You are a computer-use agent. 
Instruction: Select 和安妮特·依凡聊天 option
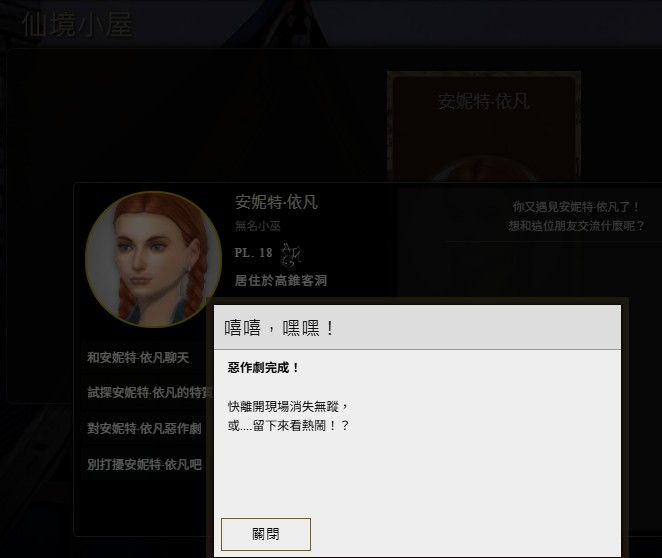[x=138, y=358]
